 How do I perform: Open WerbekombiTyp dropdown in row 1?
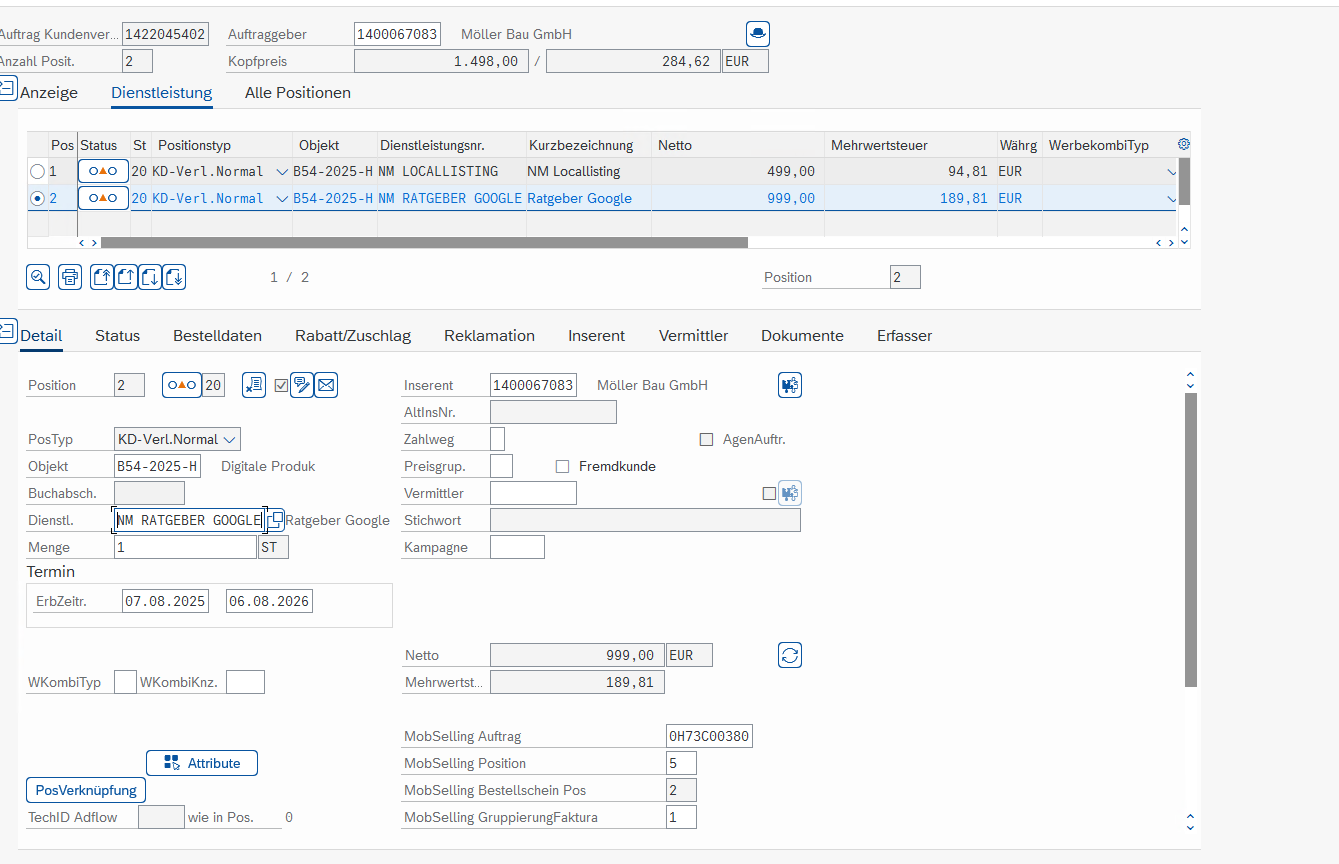1171,172
